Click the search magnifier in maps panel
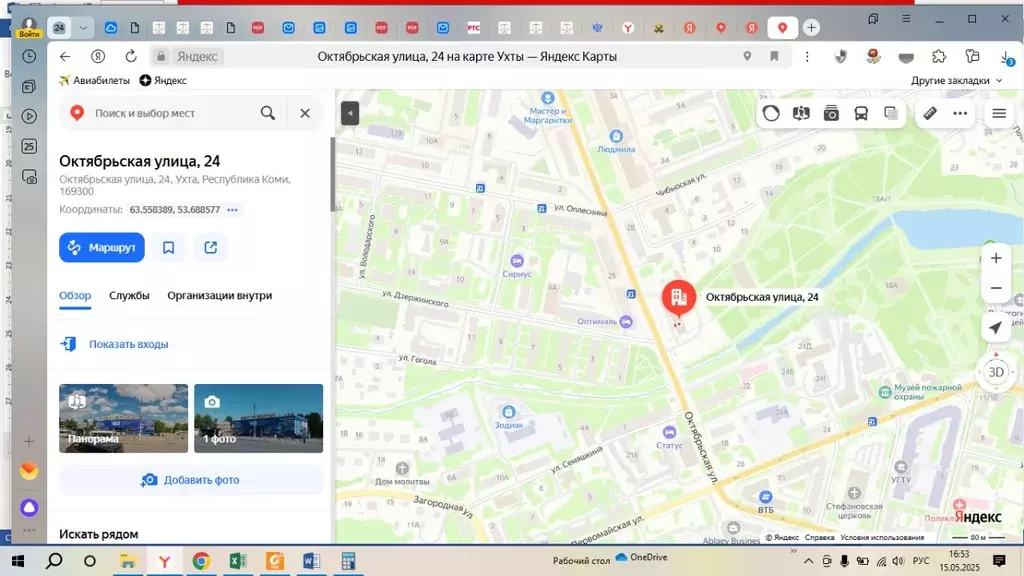Screen dimensions: 1024x576 pyautogui.click(x=268, y=113)
